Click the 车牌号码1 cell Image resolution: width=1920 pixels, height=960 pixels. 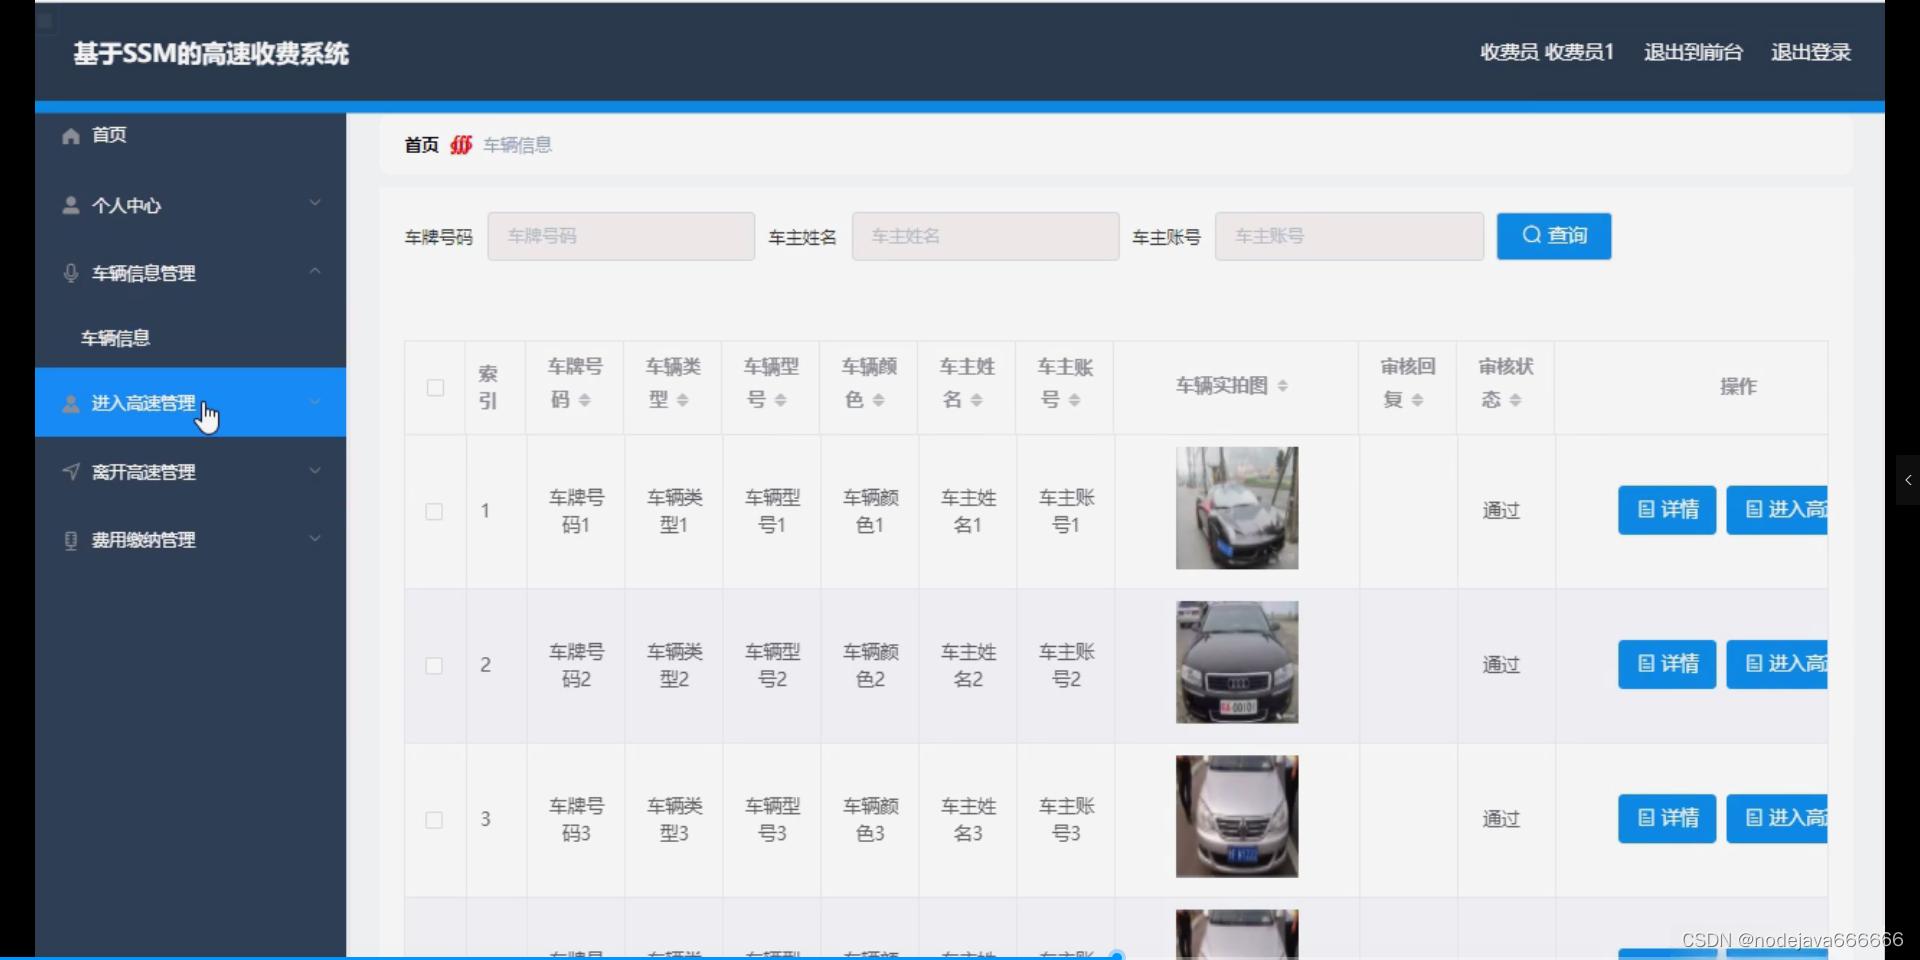[x=576, y=511]
